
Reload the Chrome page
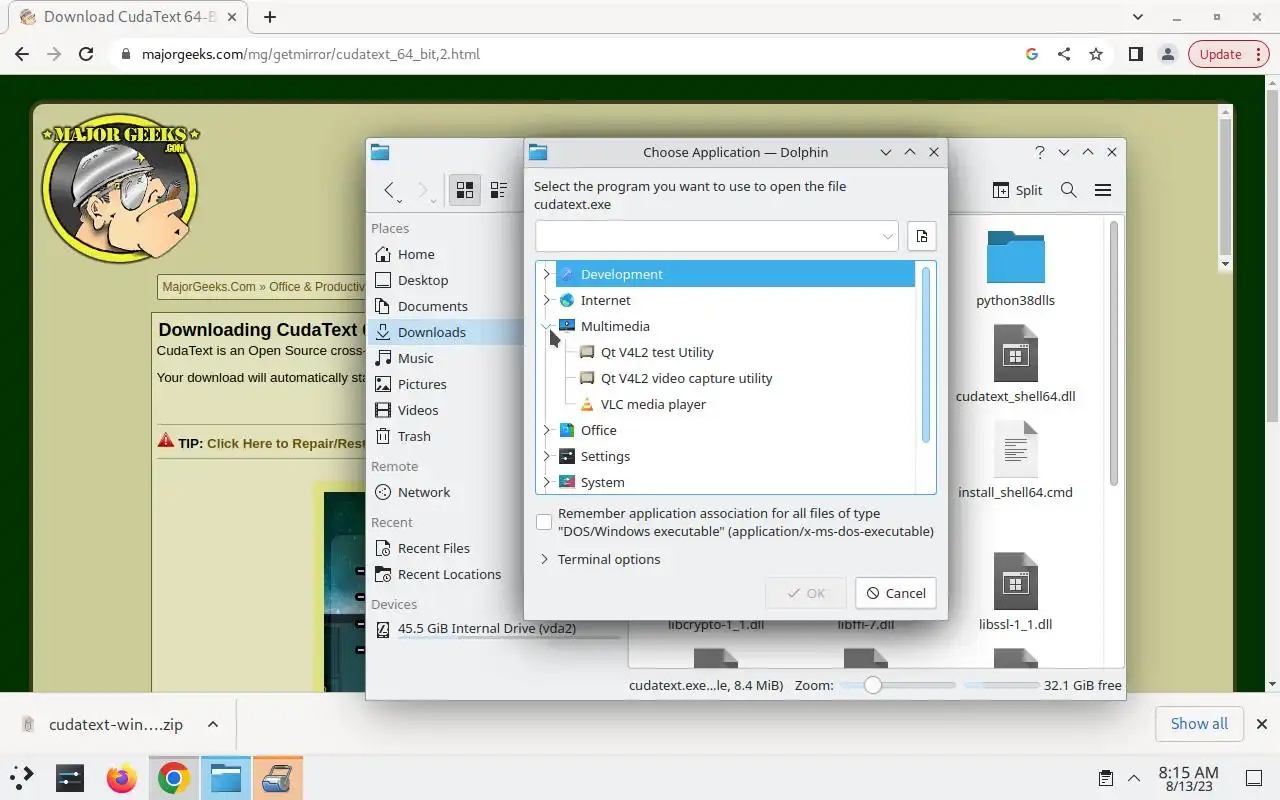[86, 54]
